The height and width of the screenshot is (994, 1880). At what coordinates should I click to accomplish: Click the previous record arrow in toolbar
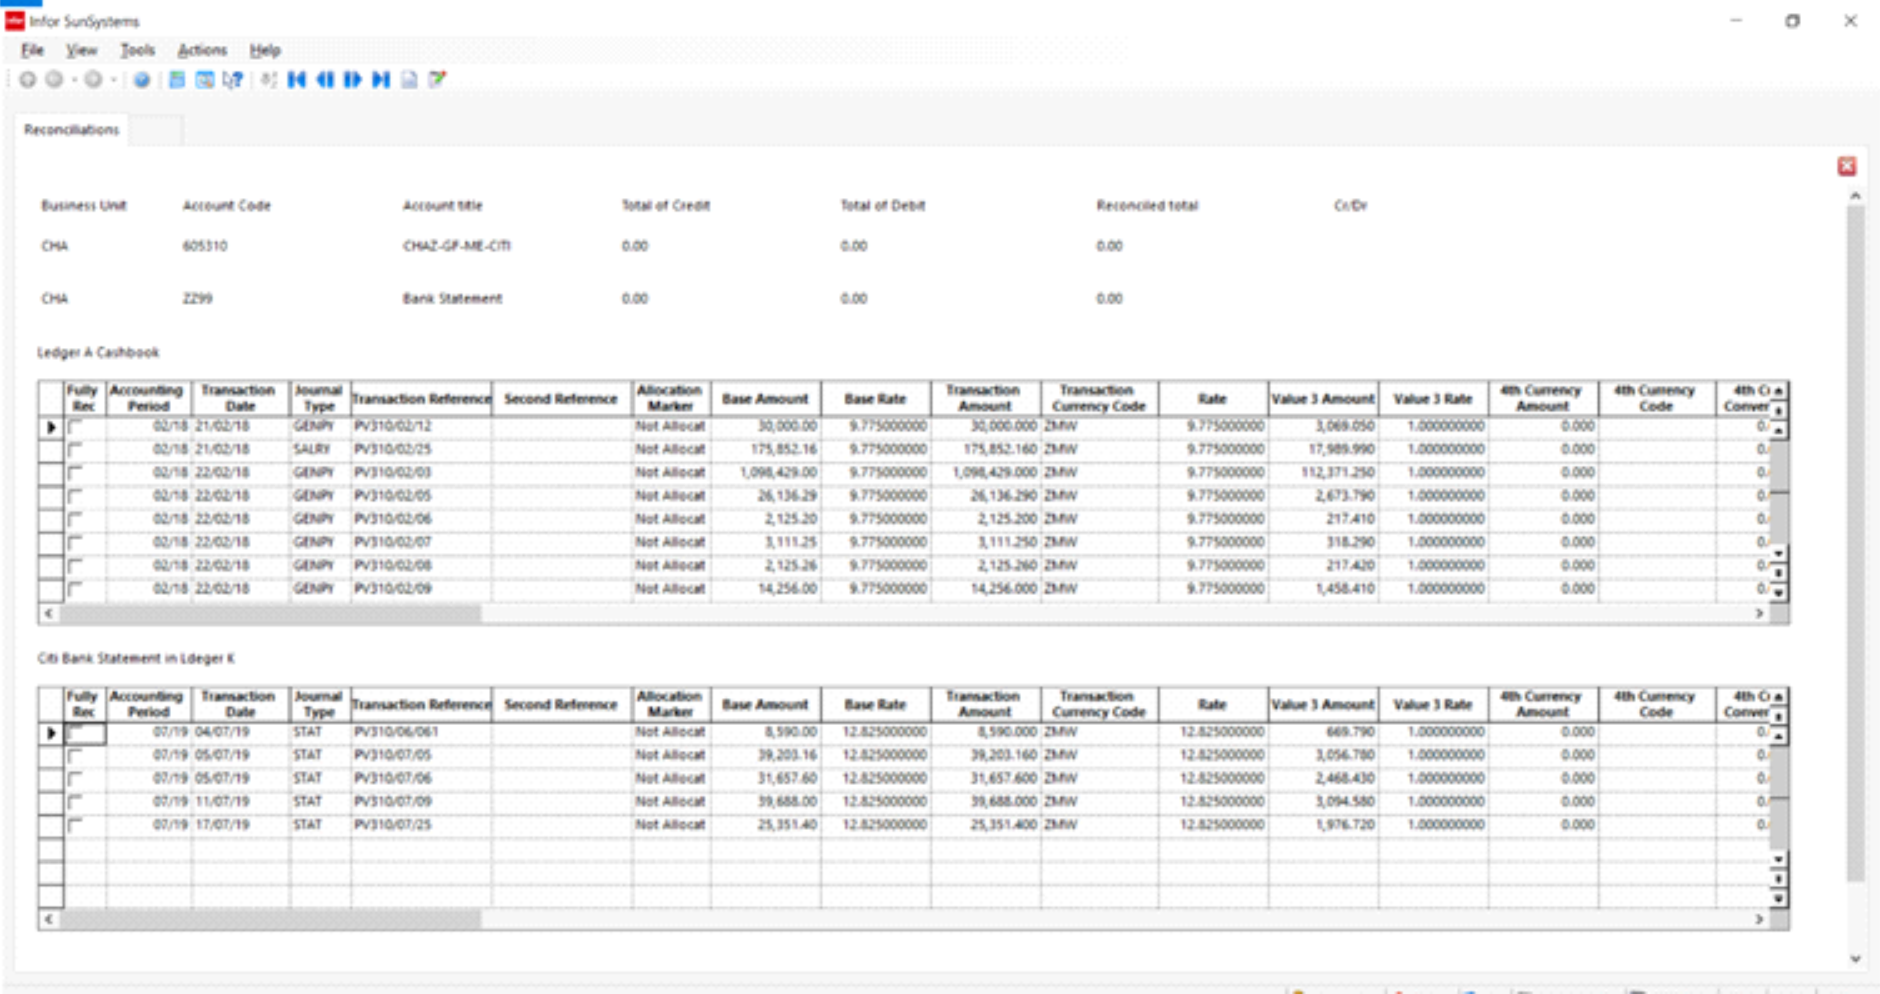click(x=325, y=80)
